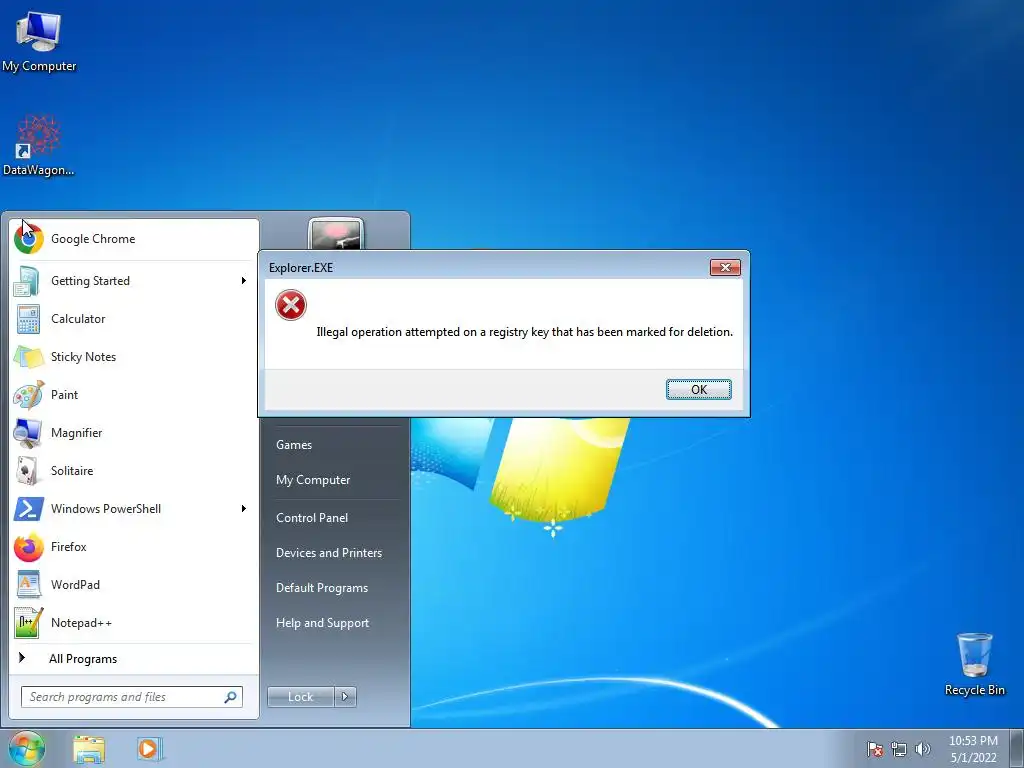Click the Windows PowerShell icon

click(x=29, y=509)
